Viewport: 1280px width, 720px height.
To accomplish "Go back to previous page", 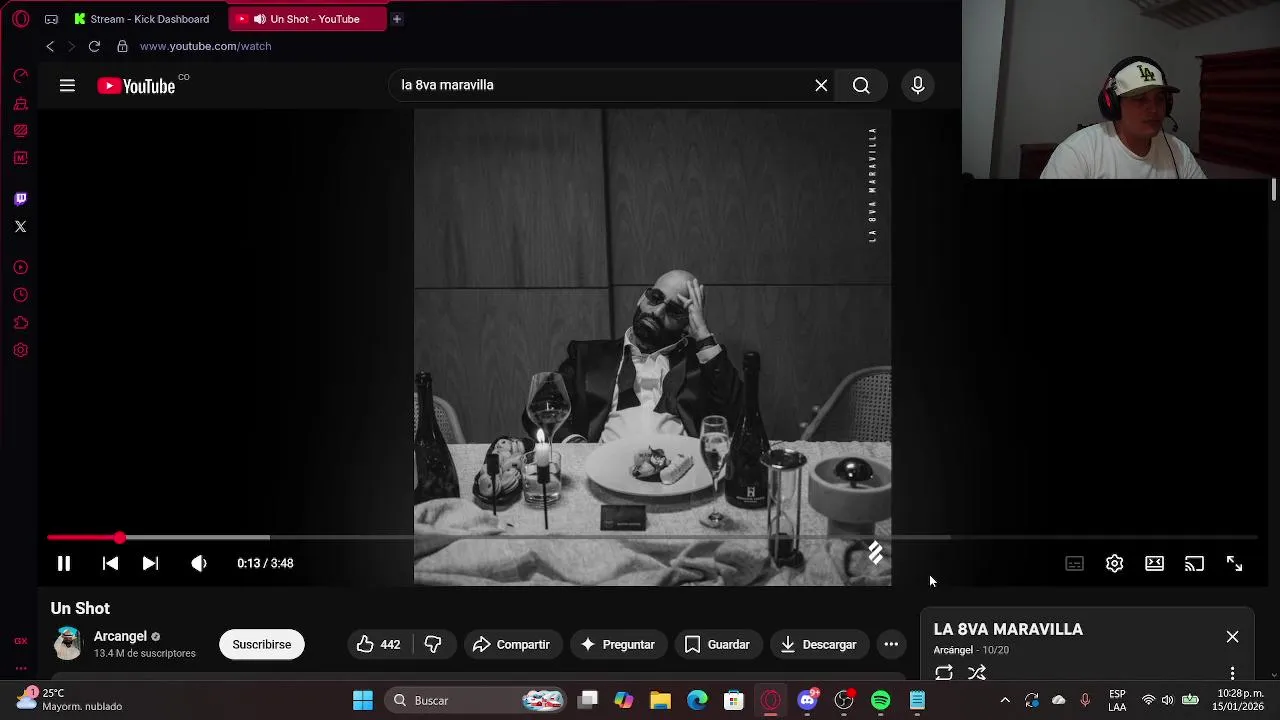I will click(50, 46).
